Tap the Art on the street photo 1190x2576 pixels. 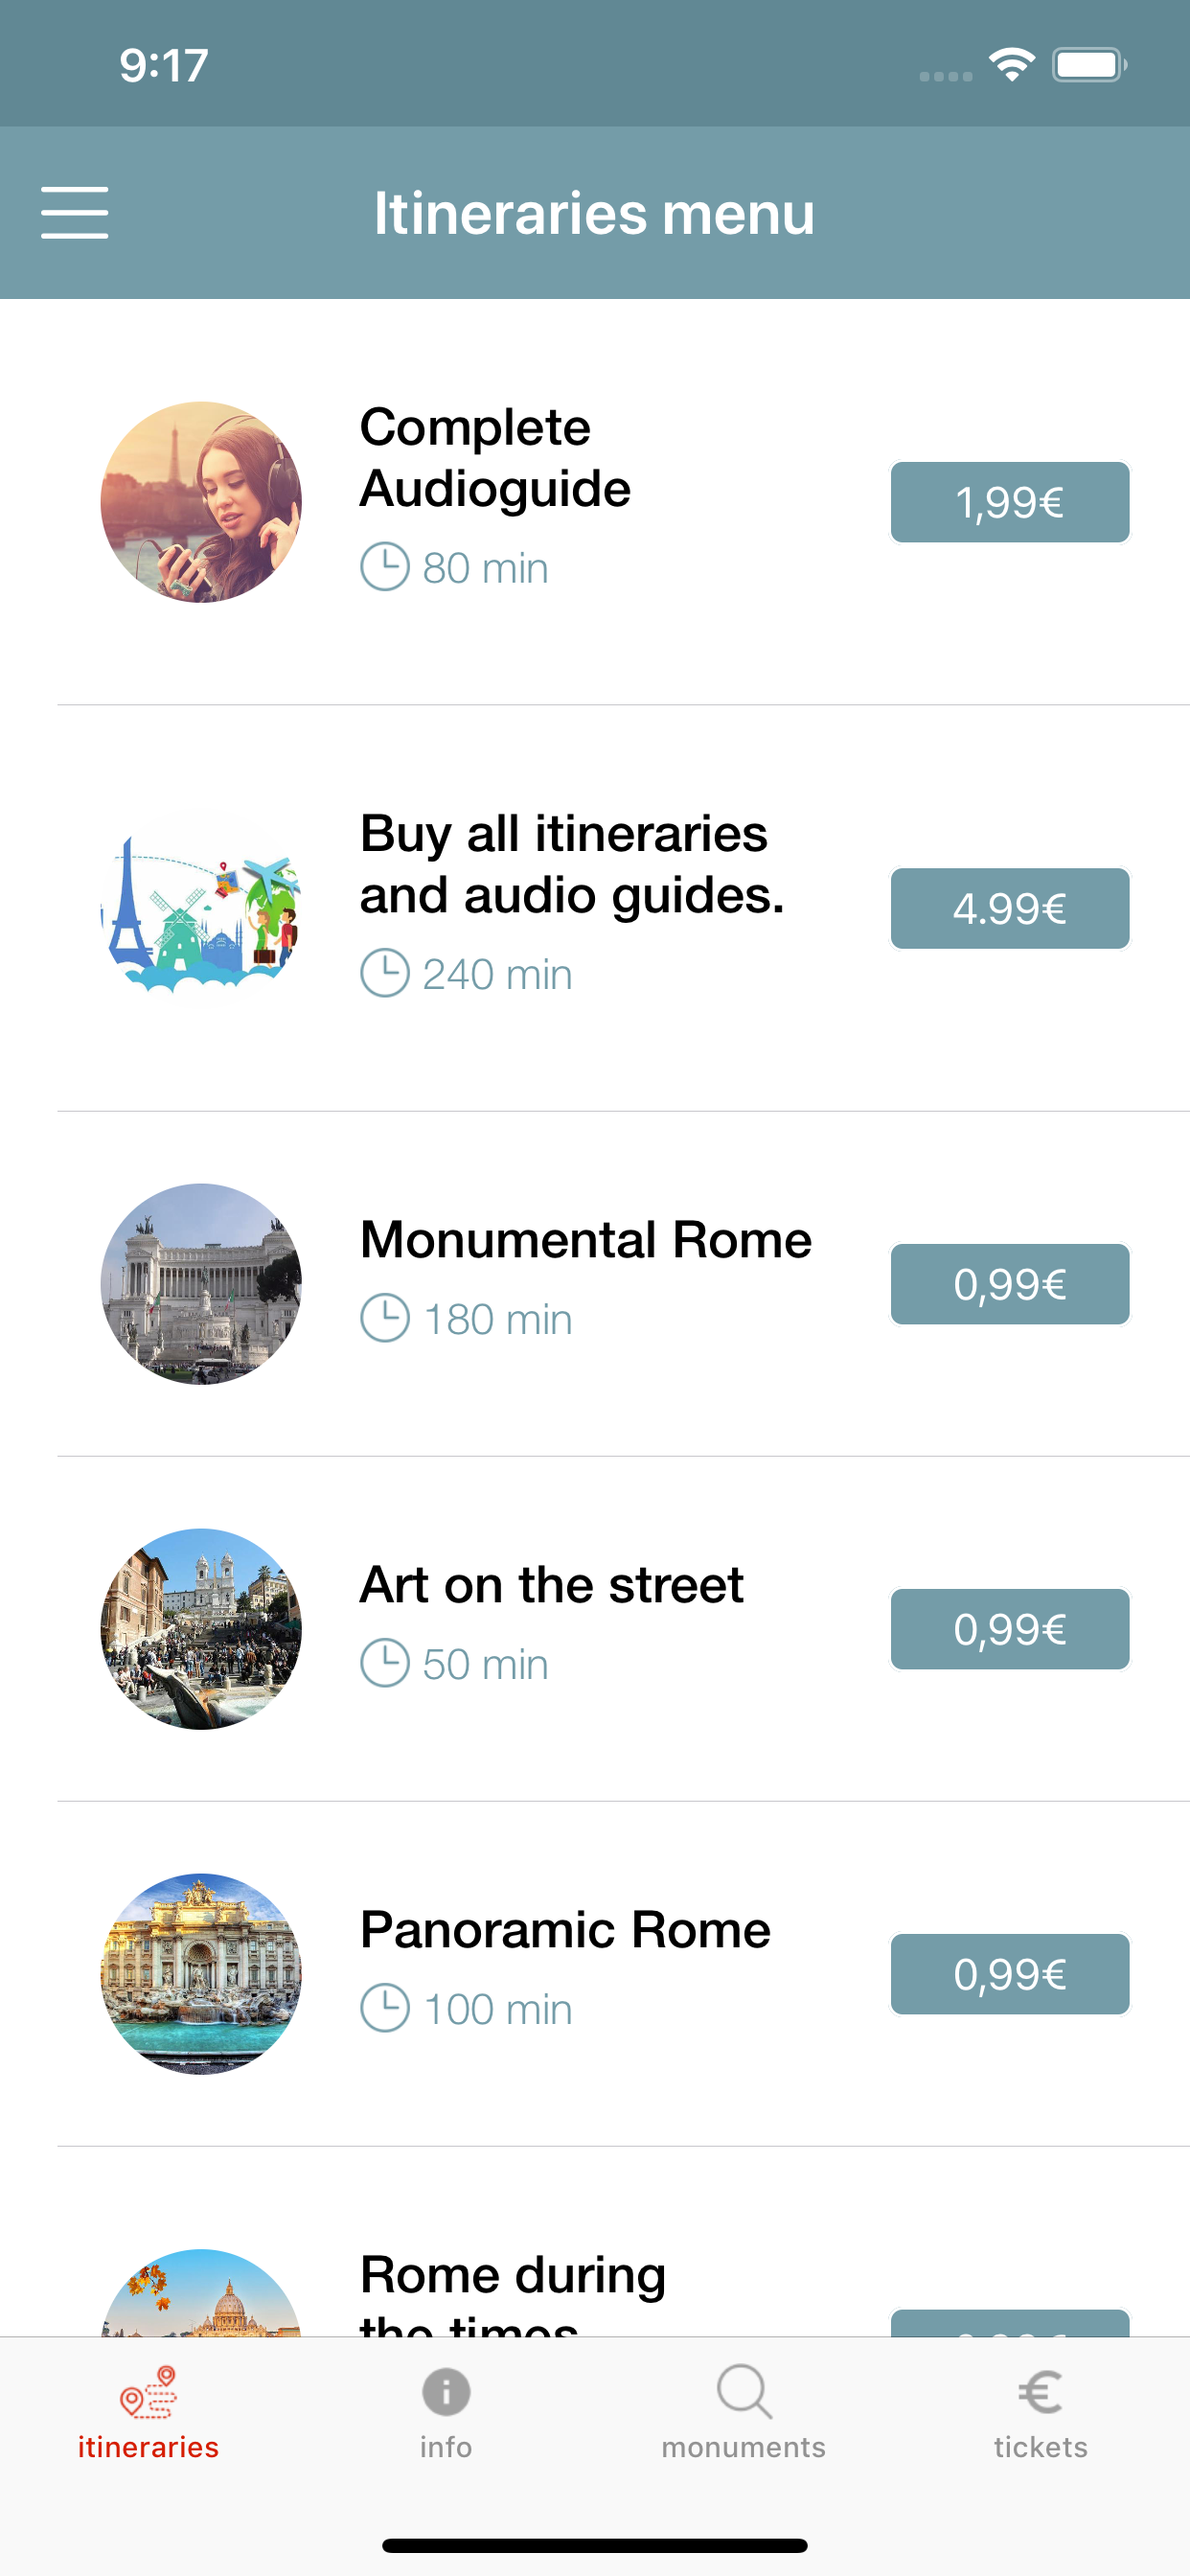[x=201, y=1629]
